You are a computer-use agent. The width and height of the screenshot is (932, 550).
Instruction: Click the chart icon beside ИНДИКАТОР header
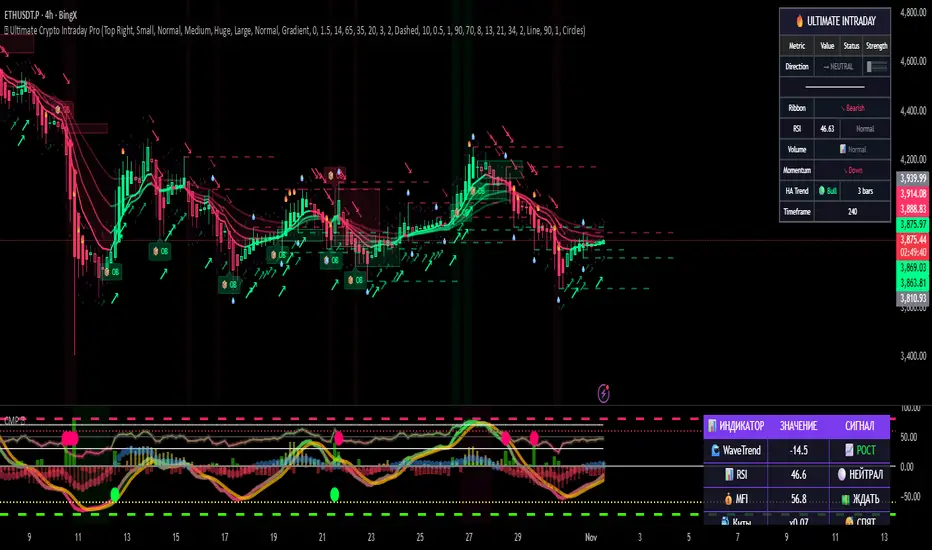coord(712,426)
